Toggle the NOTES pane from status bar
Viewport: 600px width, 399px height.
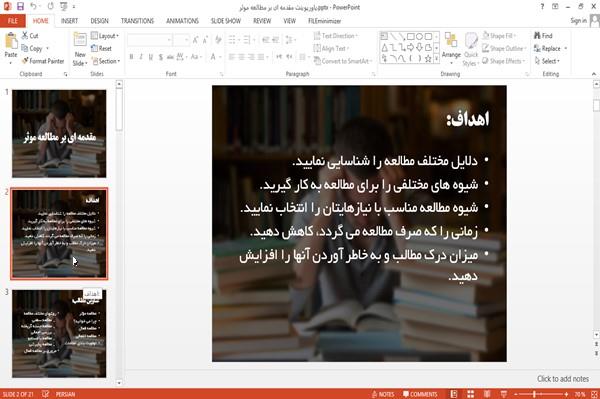(383, 394)
